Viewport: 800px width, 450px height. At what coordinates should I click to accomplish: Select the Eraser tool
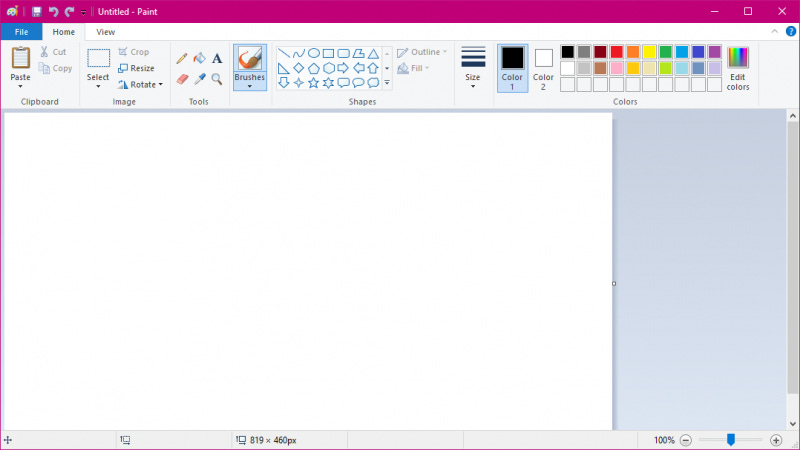[182, 79]
